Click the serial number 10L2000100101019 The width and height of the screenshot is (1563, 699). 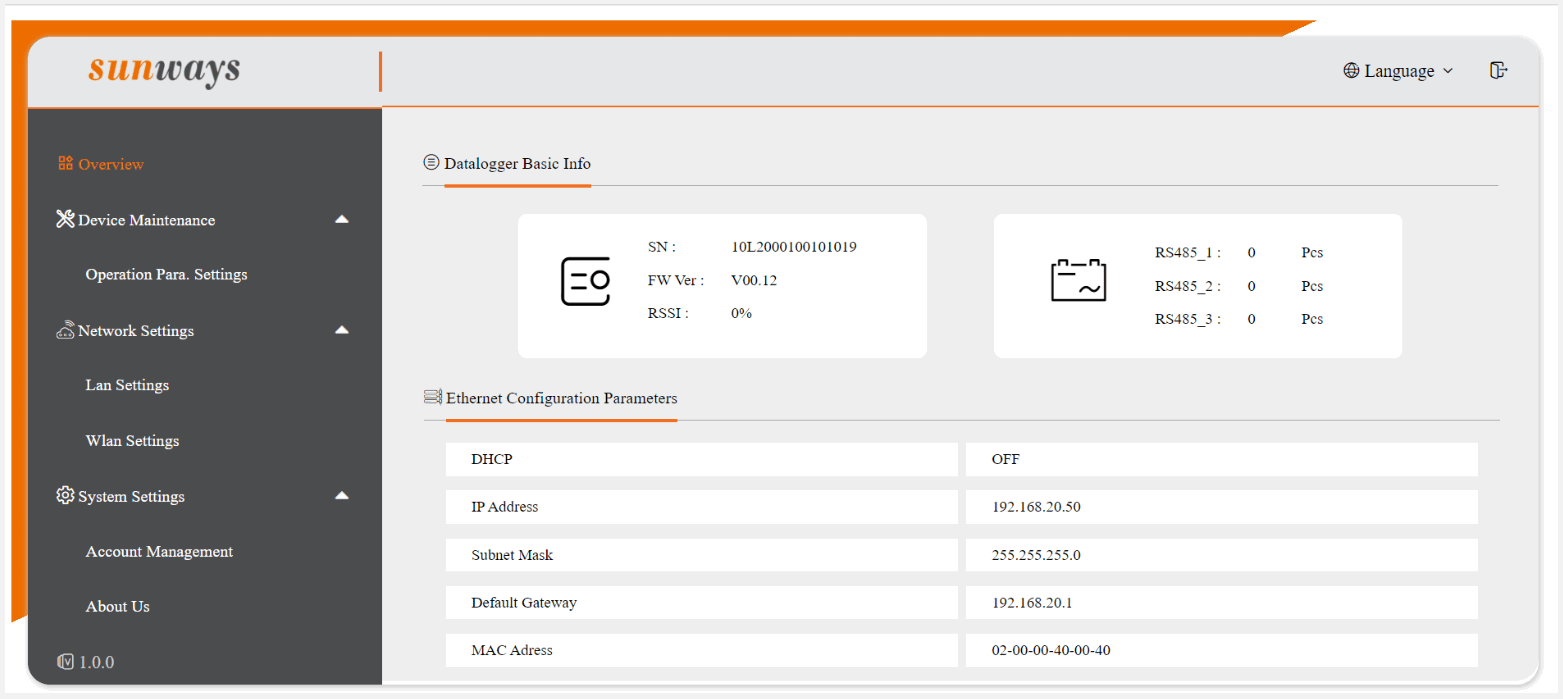click(794, 247)
